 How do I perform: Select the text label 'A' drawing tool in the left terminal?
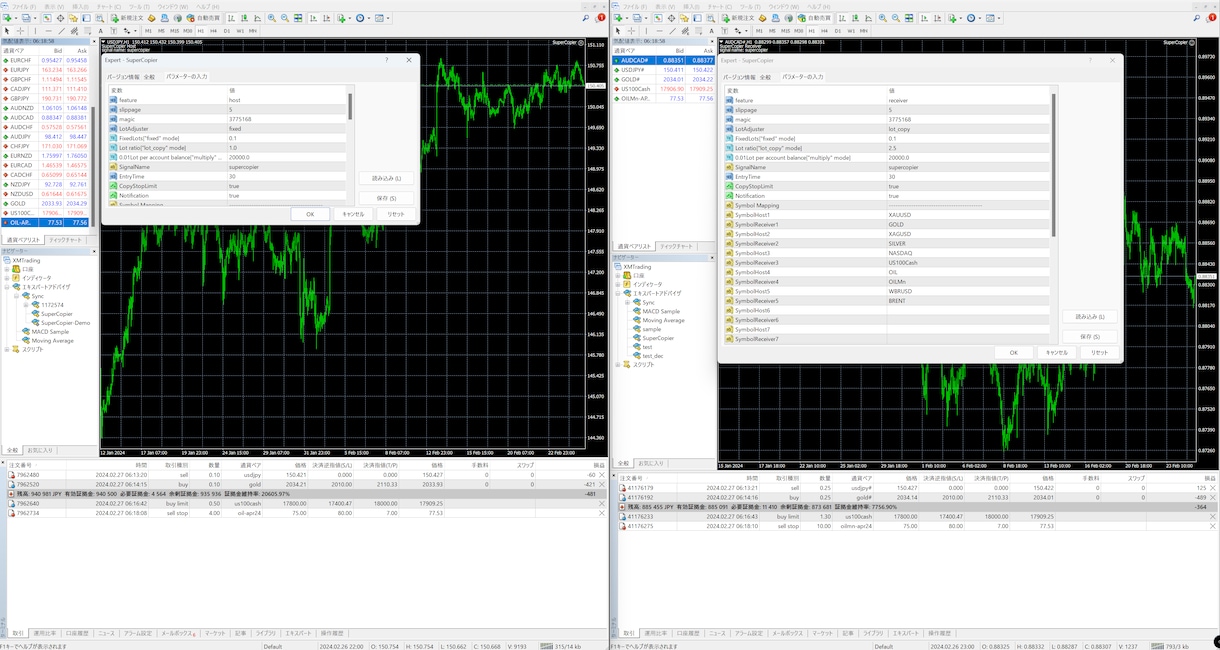pos(100,31)
